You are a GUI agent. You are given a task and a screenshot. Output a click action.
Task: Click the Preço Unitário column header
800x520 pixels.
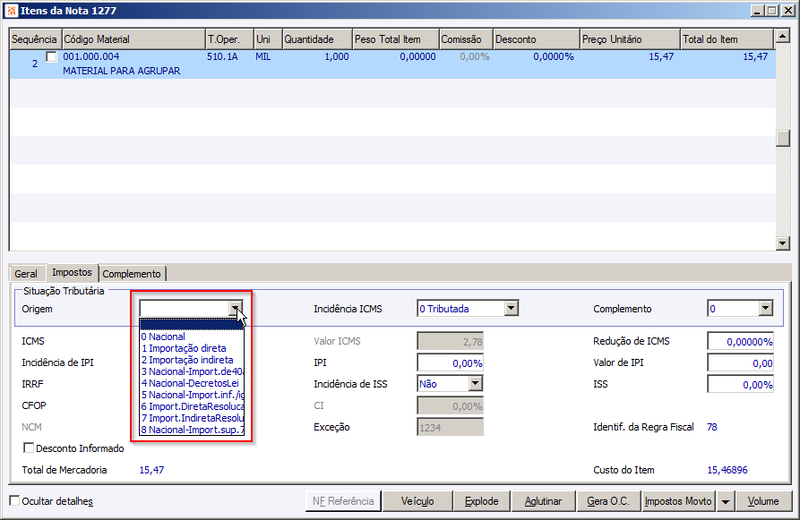630,39
